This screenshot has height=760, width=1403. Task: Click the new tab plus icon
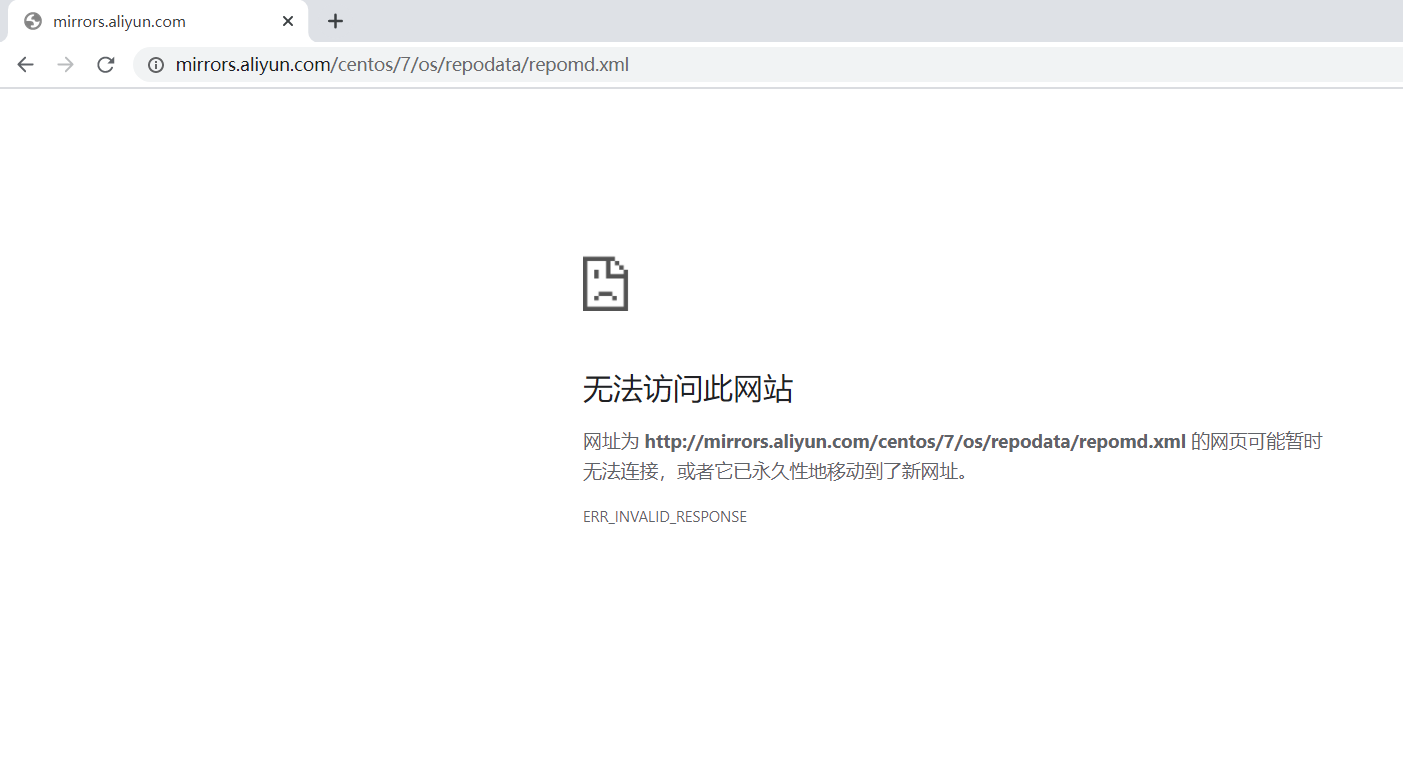point(335,21)
